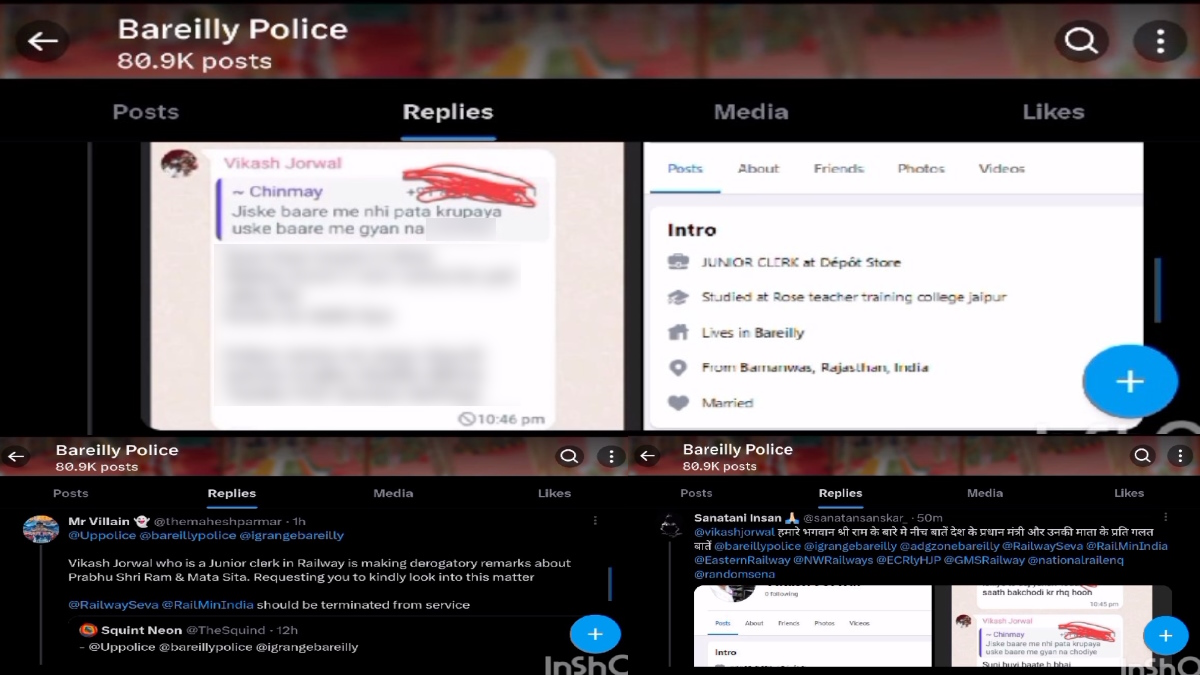Tap the back arrow in the top header
The image size is (1200, 675).
tap(42, 41)
